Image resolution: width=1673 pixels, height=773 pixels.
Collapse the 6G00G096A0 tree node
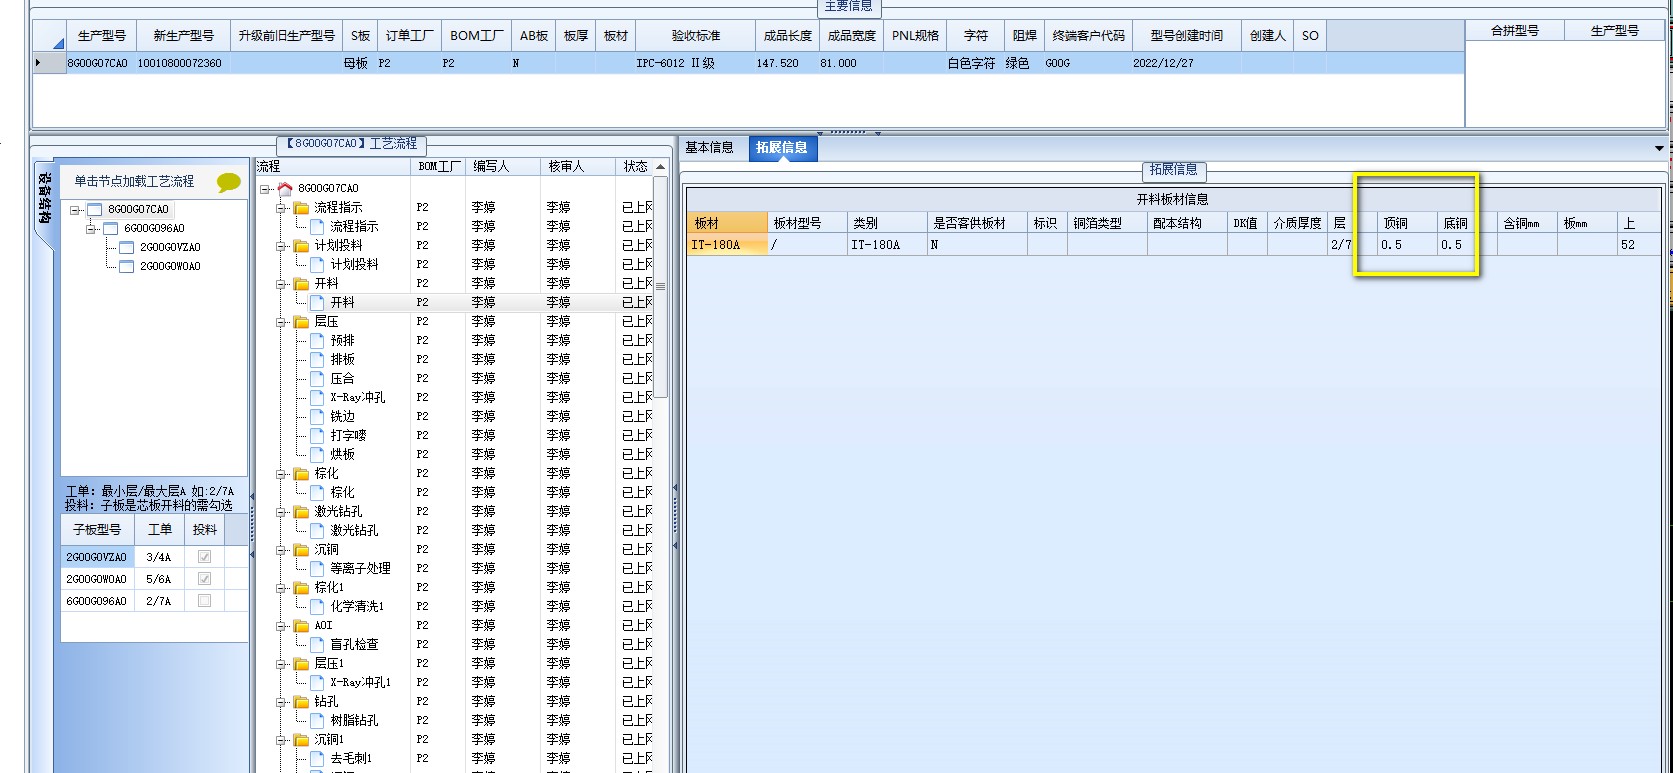(x=91, y=229)
